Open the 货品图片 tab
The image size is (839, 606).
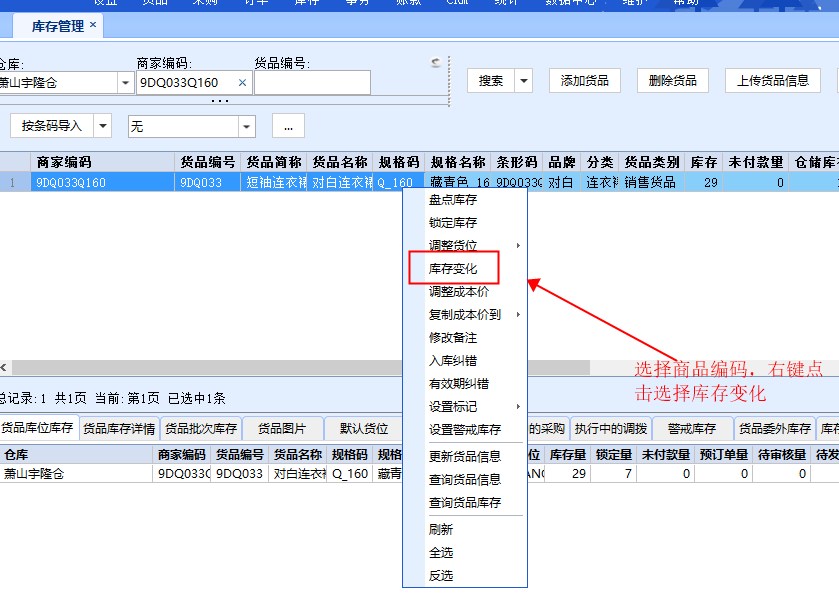click(282, 429)
